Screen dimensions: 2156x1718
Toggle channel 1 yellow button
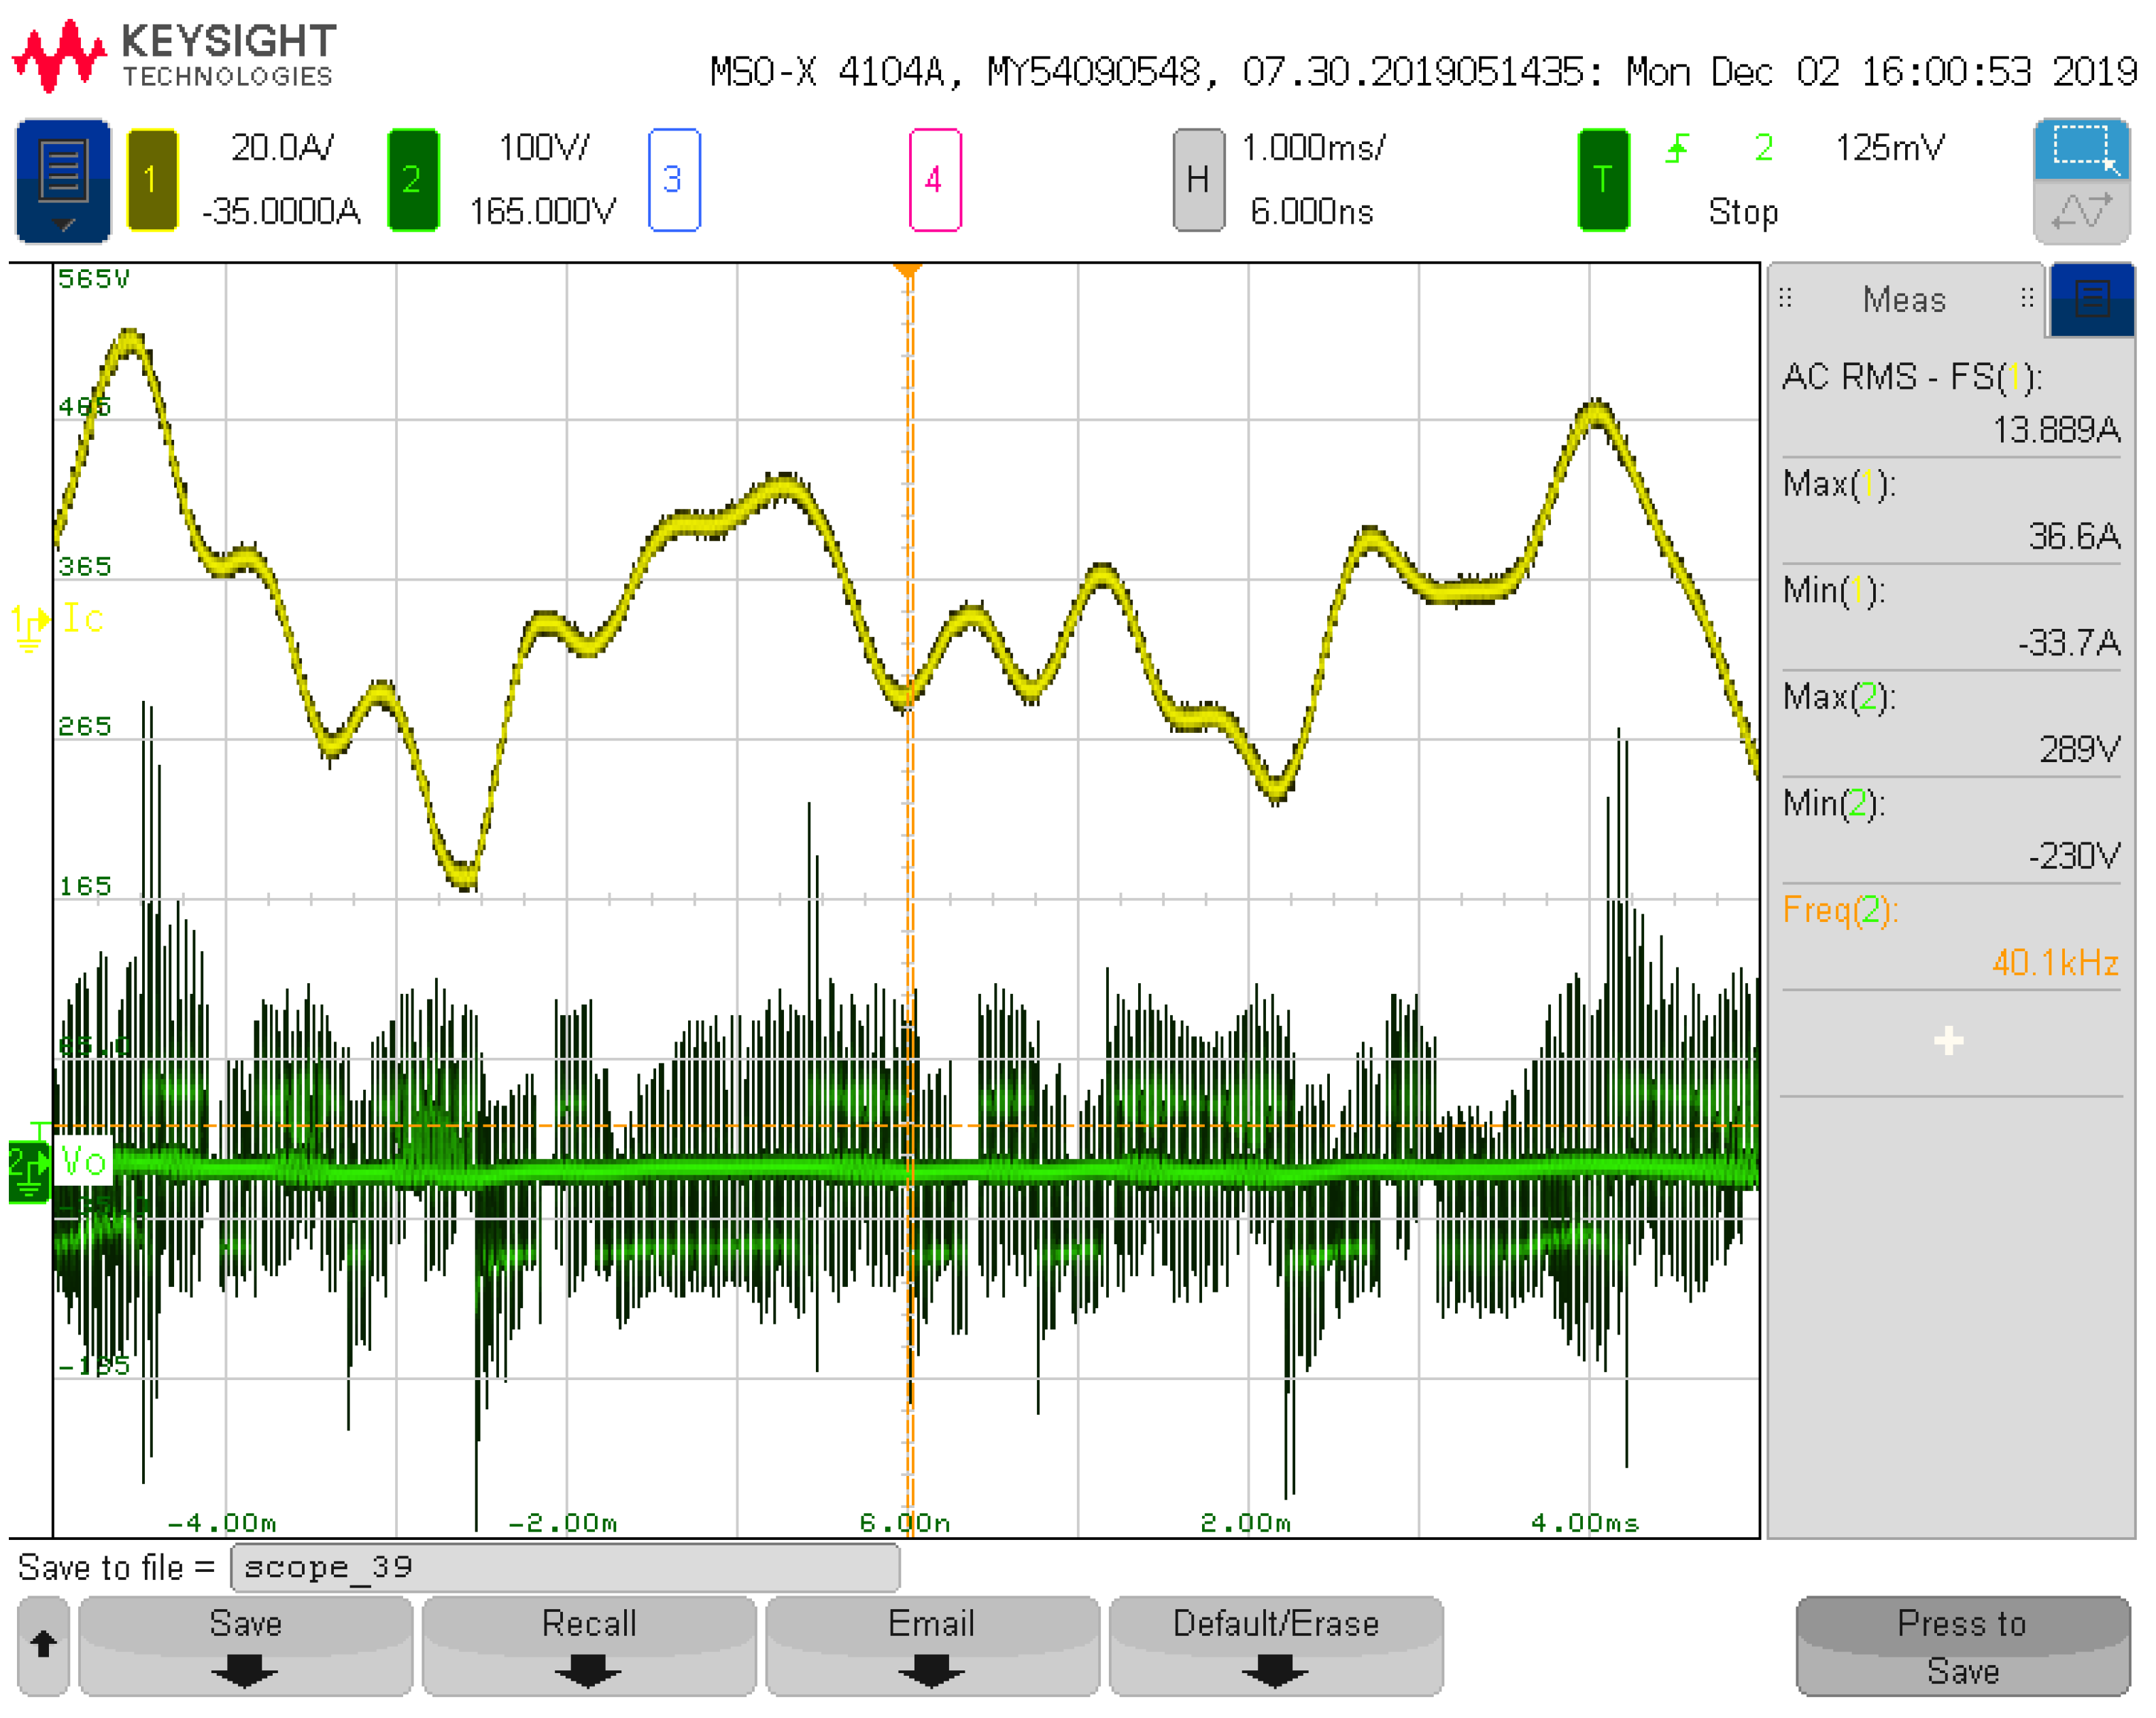point(152,180)
